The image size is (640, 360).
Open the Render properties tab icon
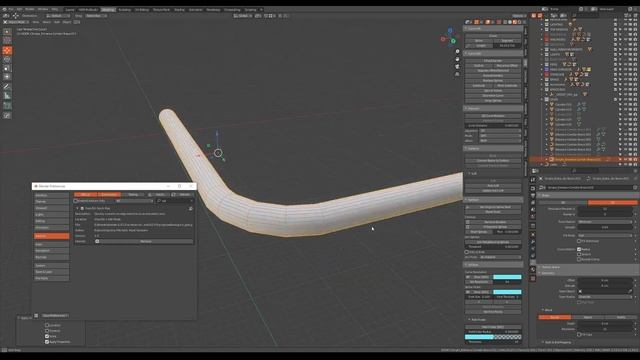533,189
